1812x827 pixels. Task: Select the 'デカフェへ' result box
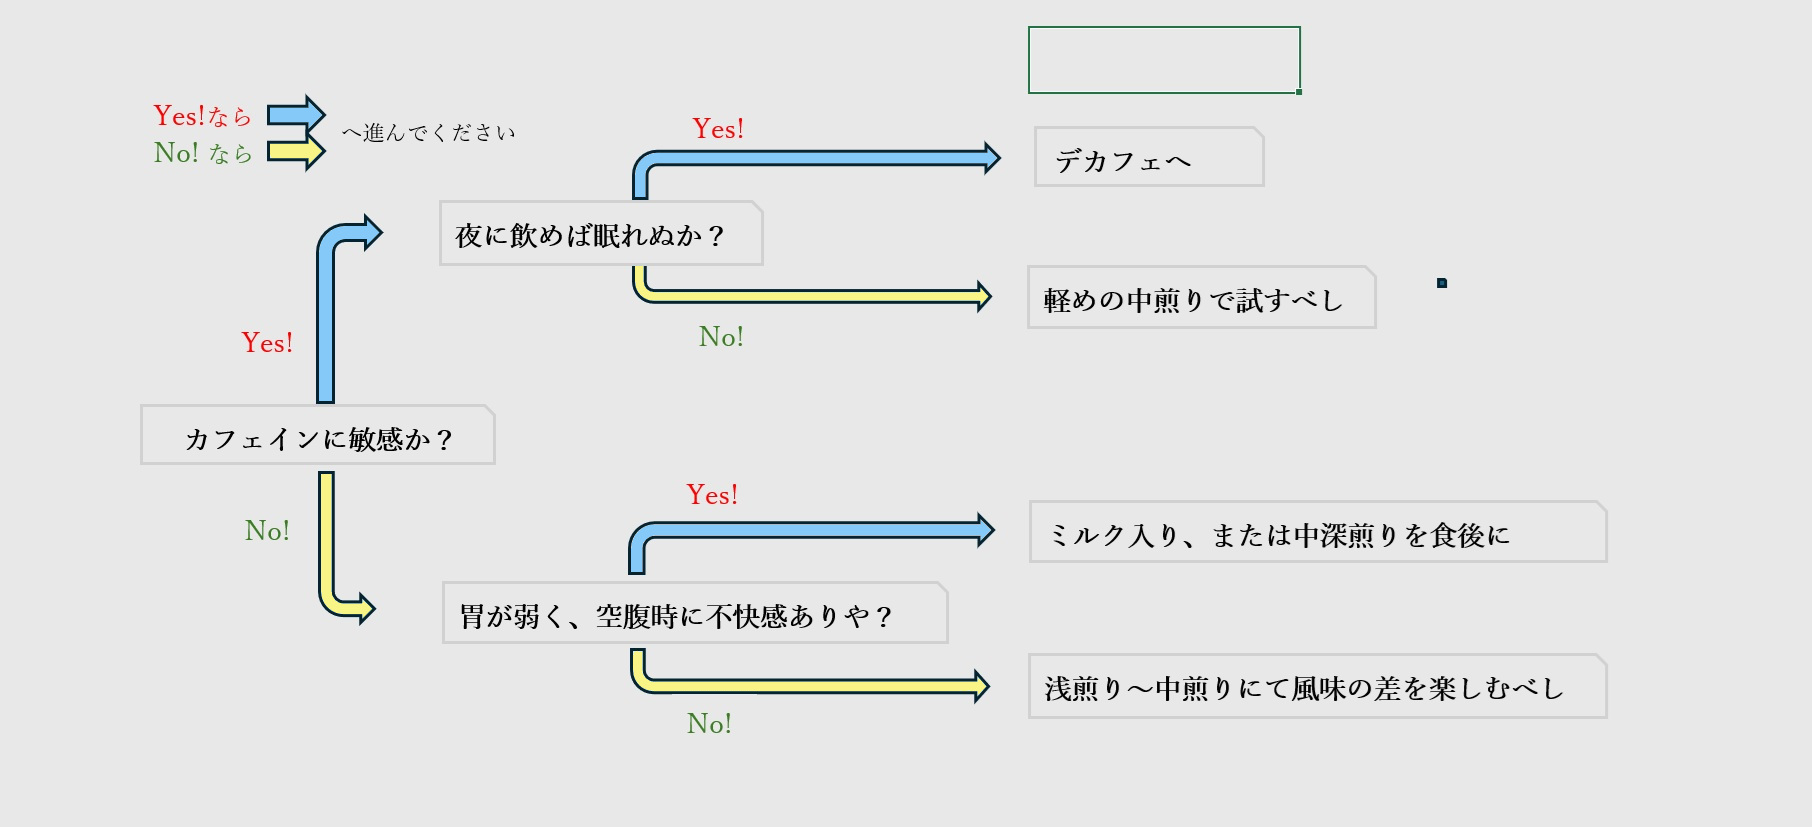click(x=1148, y=158)
